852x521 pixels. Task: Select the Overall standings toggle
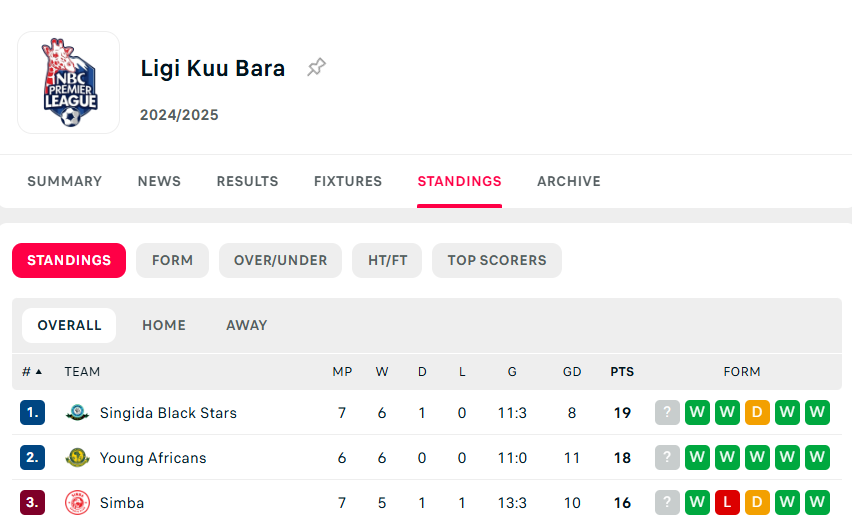pos(69,325)
